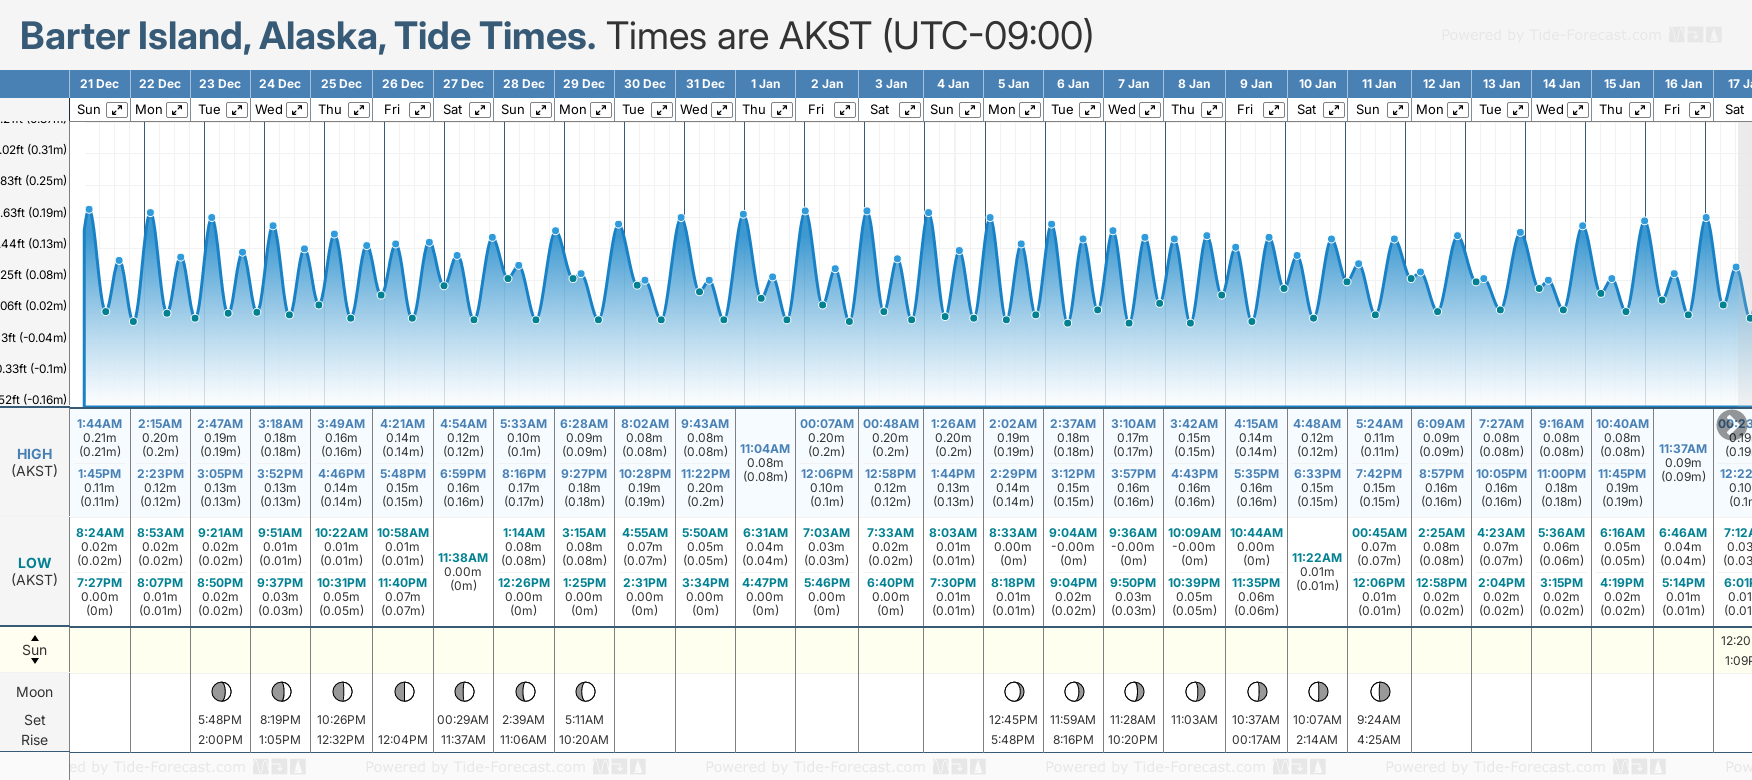Click the 11:04AM high tide on 1 Jan

click(x=765, y=450)
